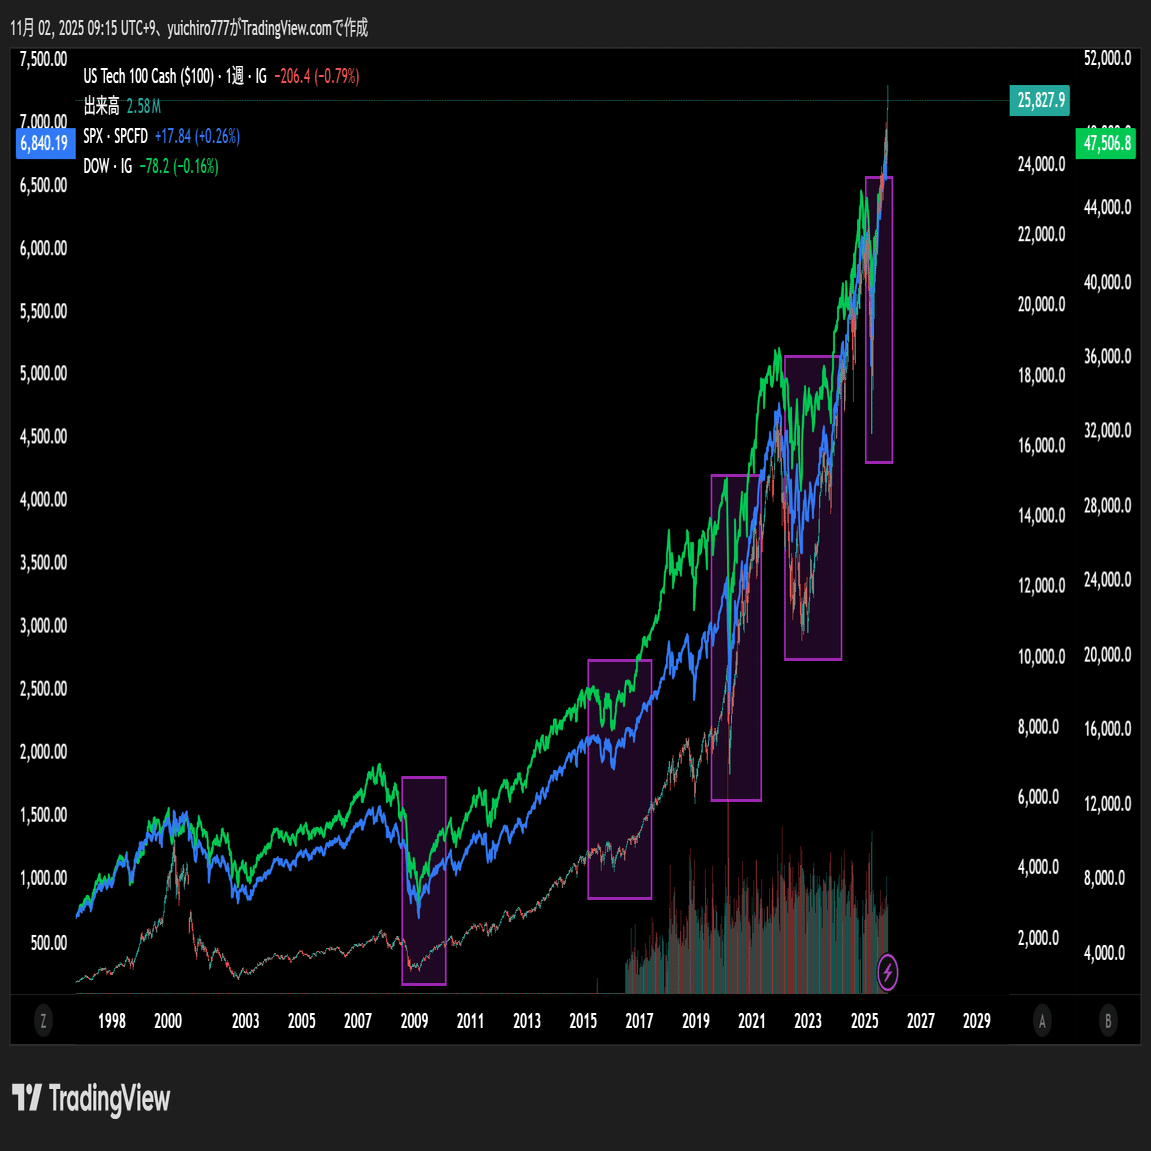Click the +17.84 (+0.26%) SPX change

click(197, 136)
